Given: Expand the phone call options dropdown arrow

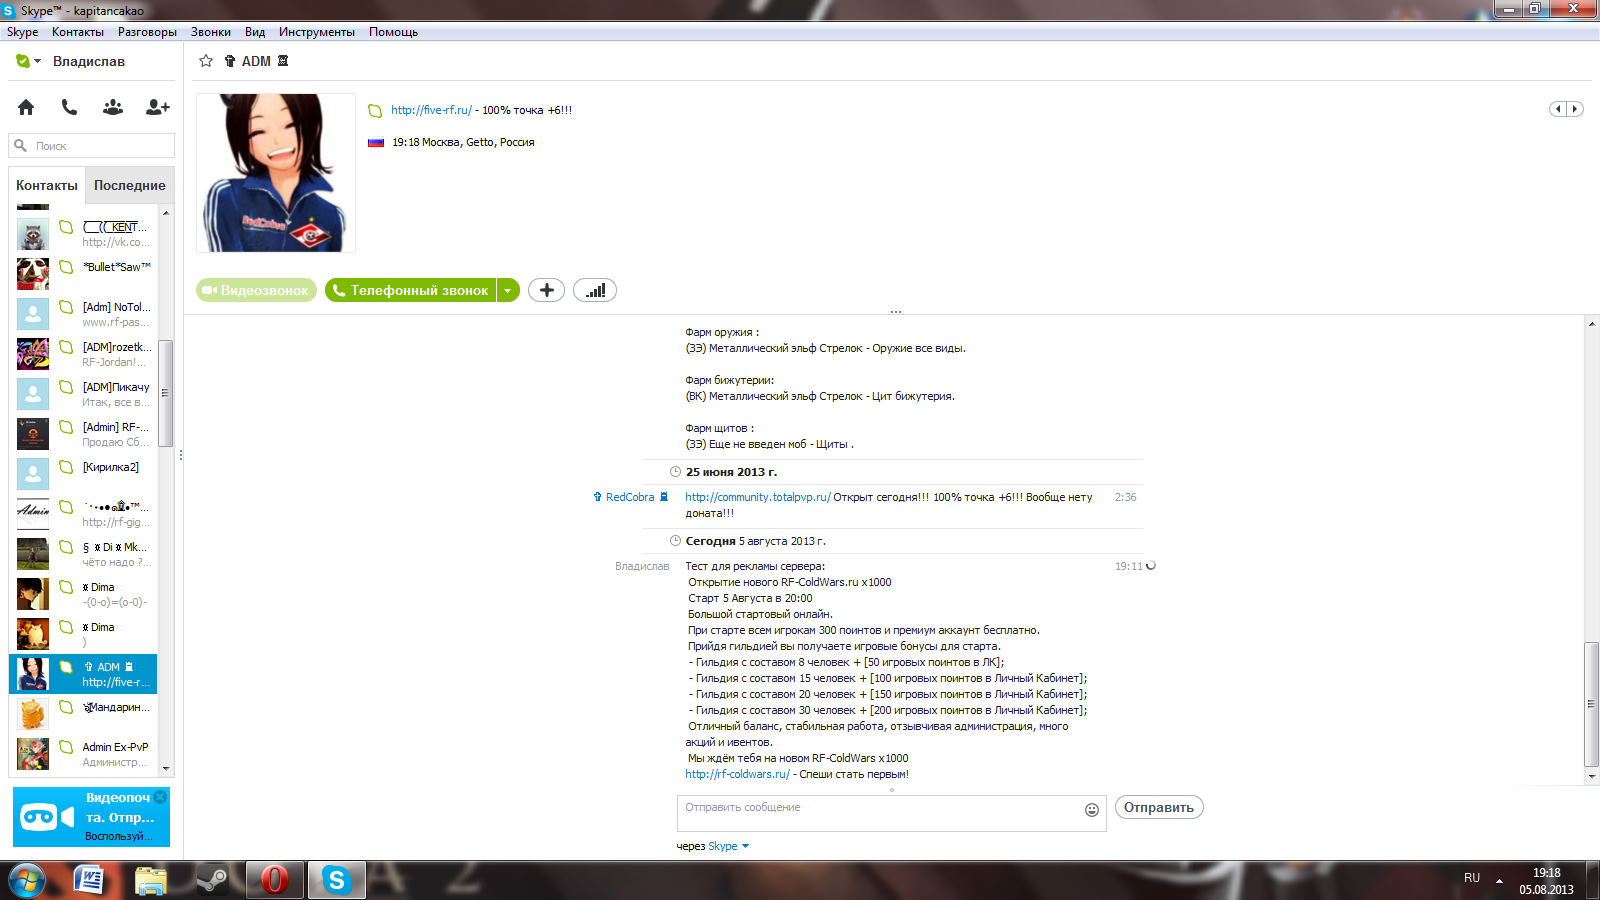Looking at the screenshot, I should (x=508, y=290).
